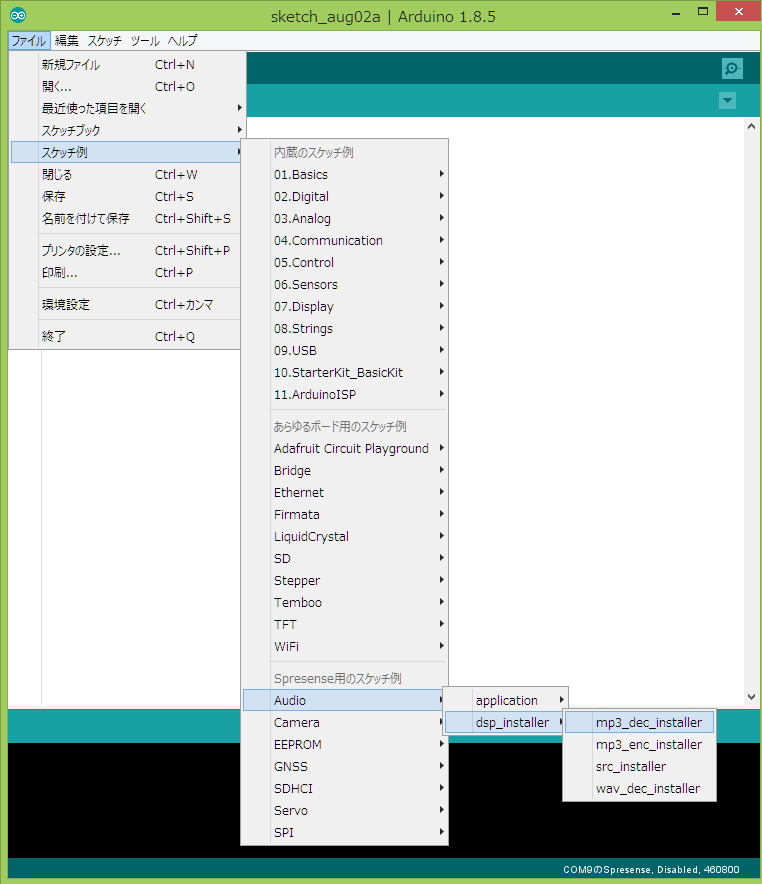Select Audio under Spresense examples

pos(345,701)
